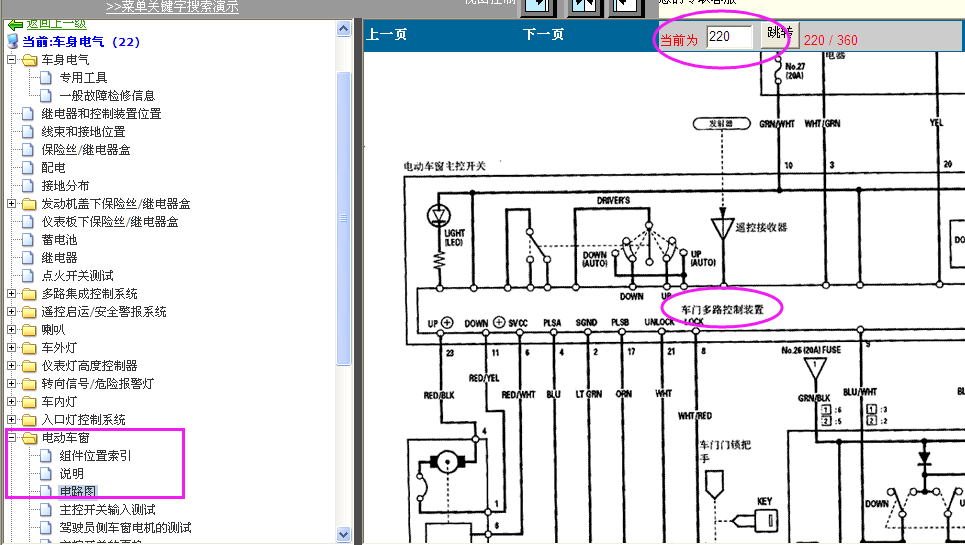Screen dimensions: 965x545
Task: Open the 一般故障检修信息 document icon
Action: pyautogui.click(x=46, y=95)
